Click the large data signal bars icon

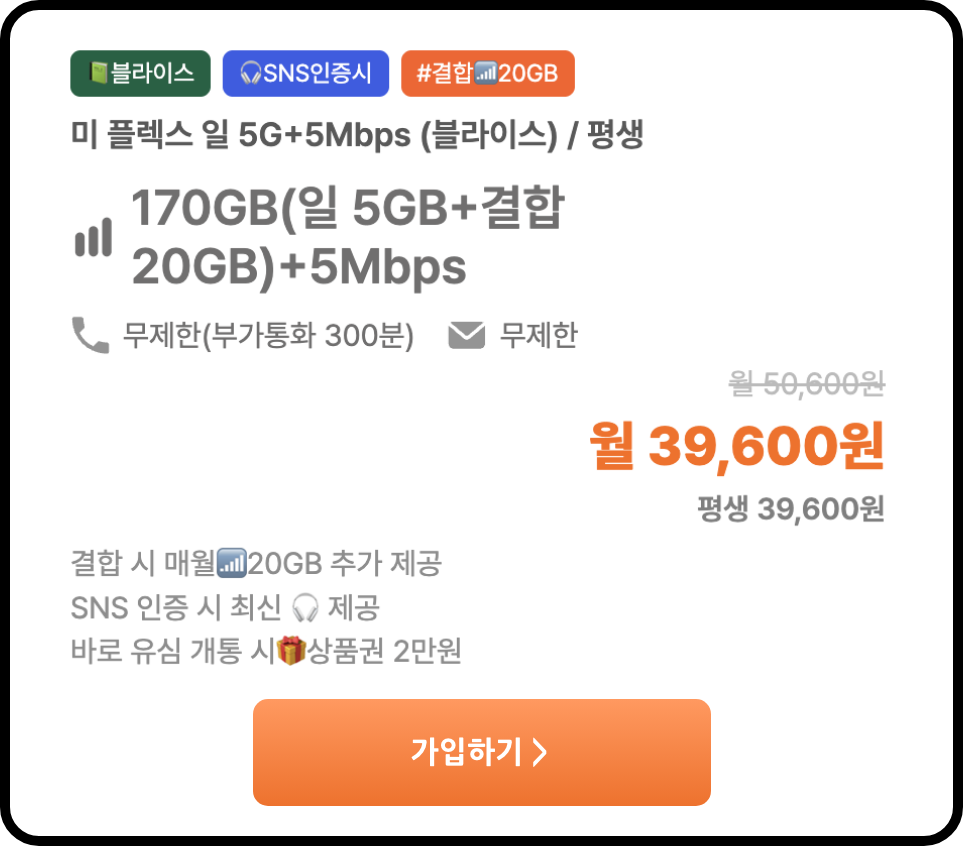pos(93,237)
